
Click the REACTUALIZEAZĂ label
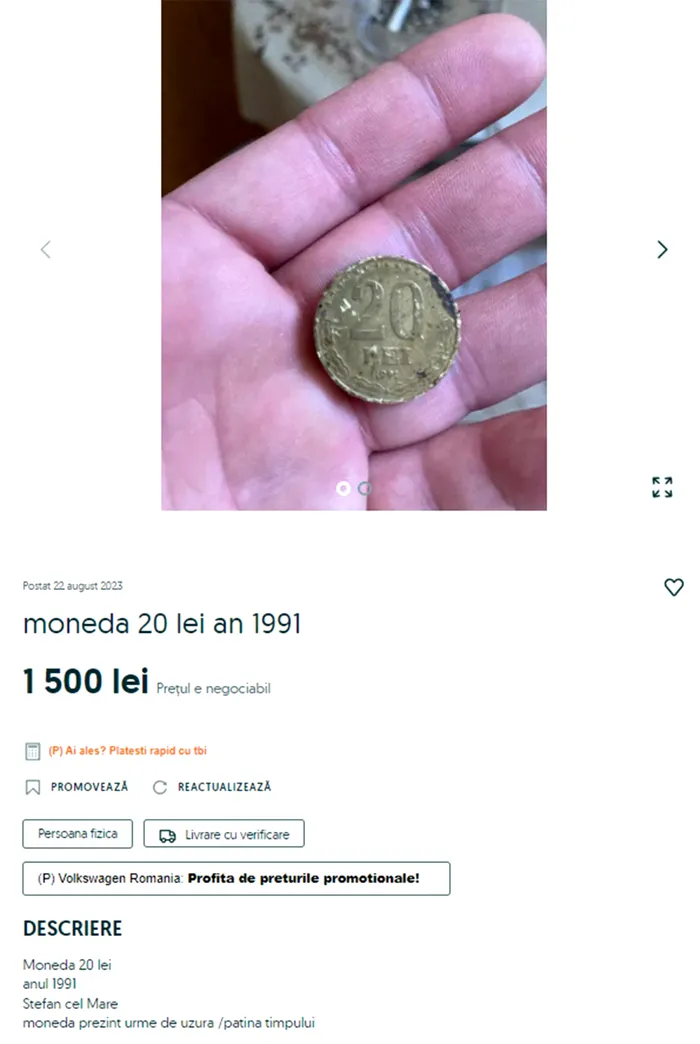click(224, 787)
